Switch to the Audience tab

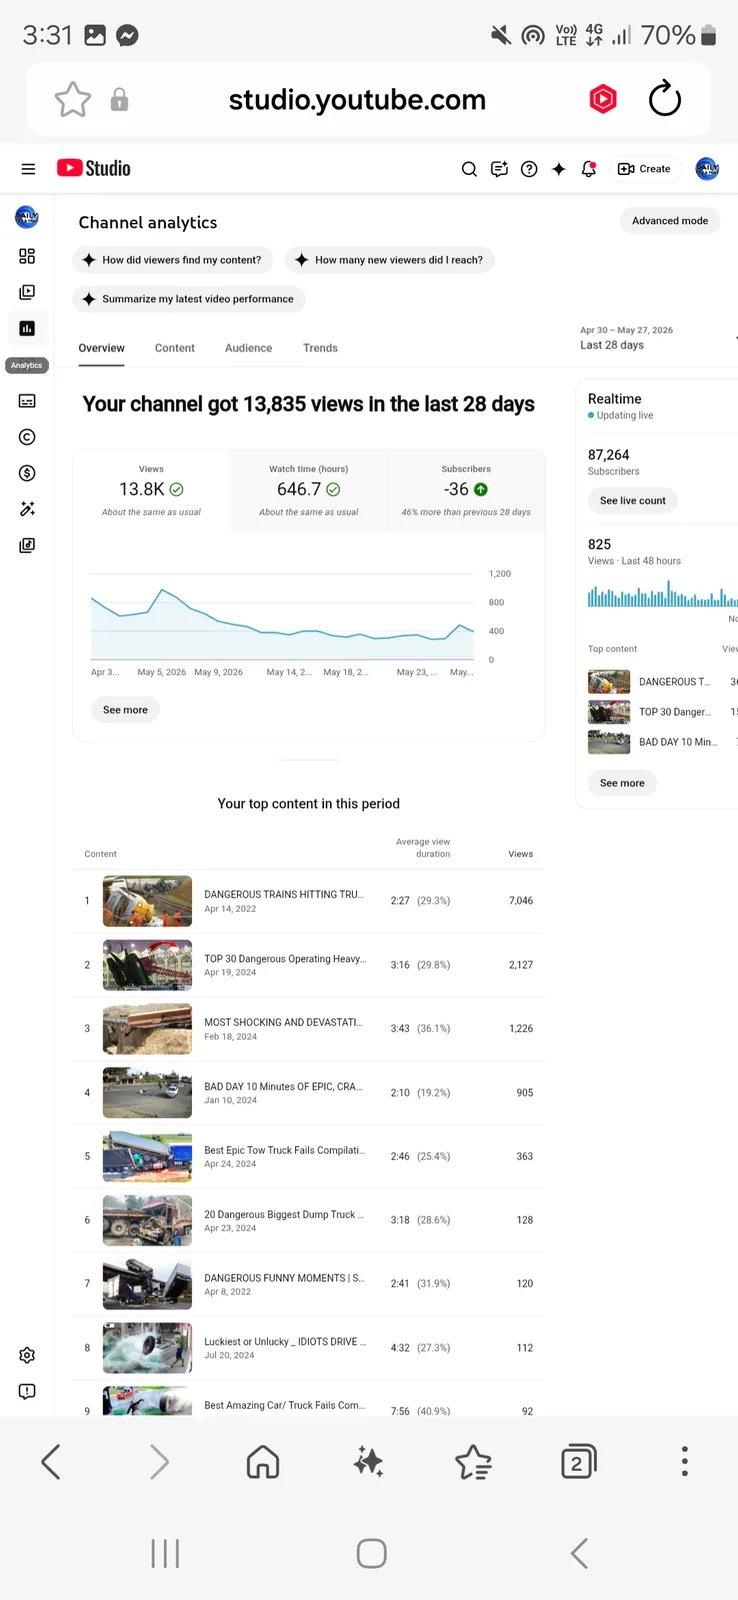coord(248,348)
